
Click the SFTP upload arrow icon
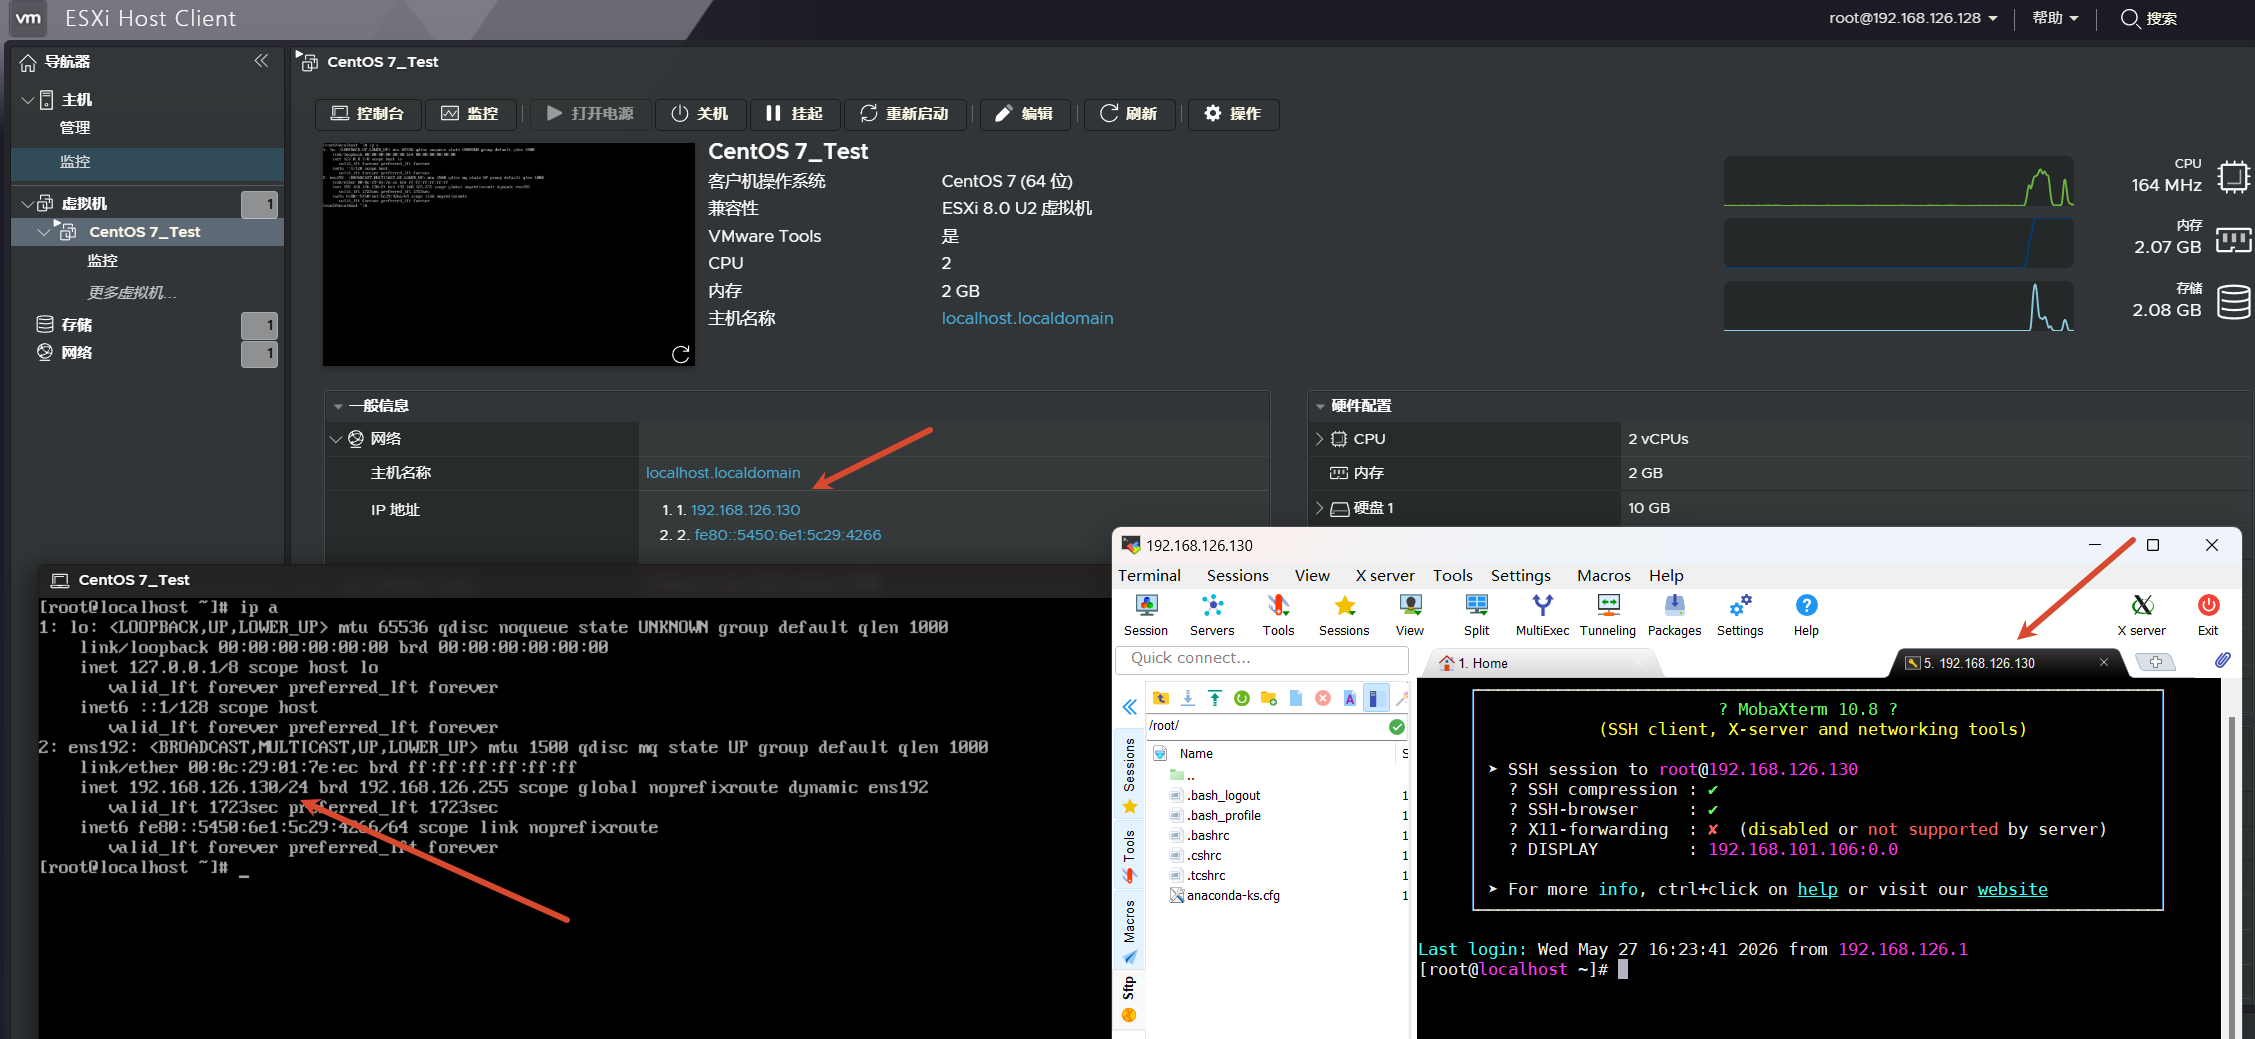tap(1214, 698)
